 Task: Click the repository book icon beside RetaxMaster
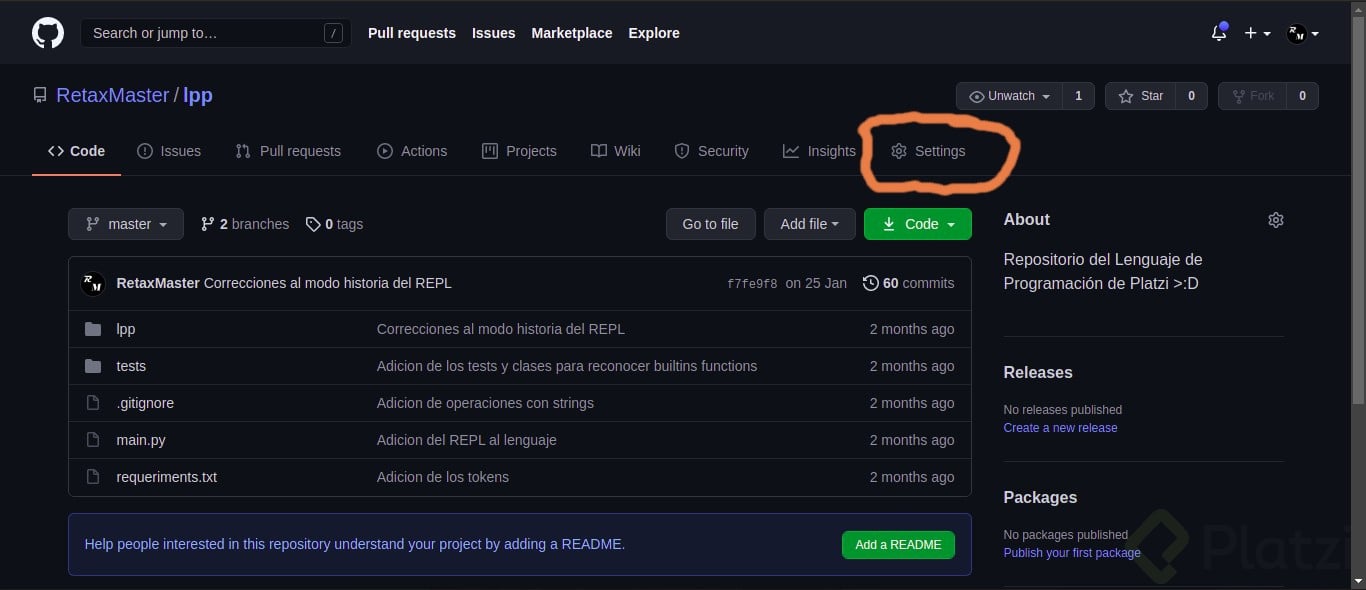point(40,95)
